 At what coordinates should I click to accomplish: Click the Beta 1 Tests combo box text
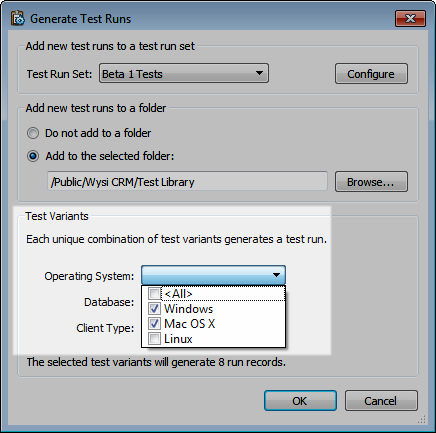point(132,74)
